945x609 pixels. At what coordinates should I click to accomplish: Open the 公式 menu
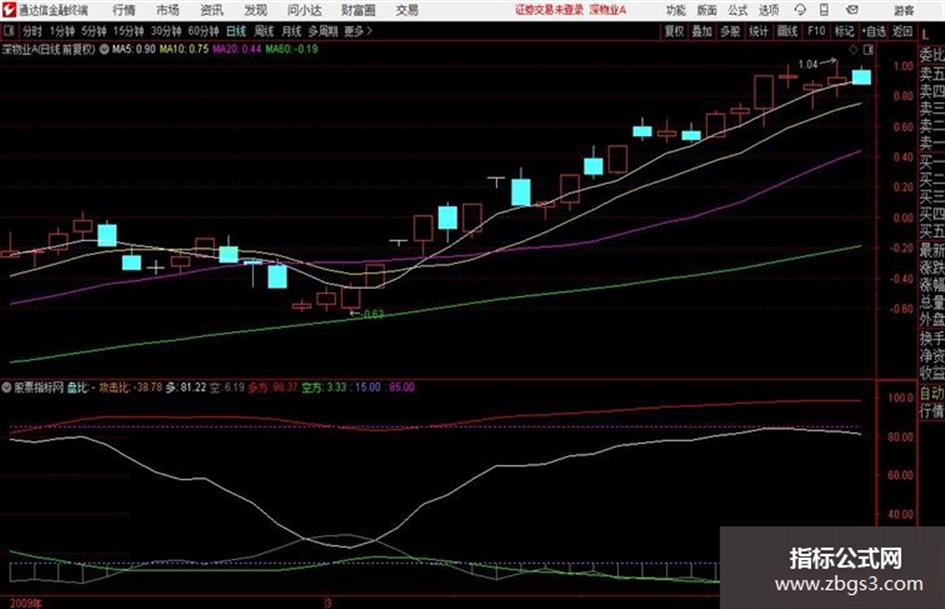[737, 10]
